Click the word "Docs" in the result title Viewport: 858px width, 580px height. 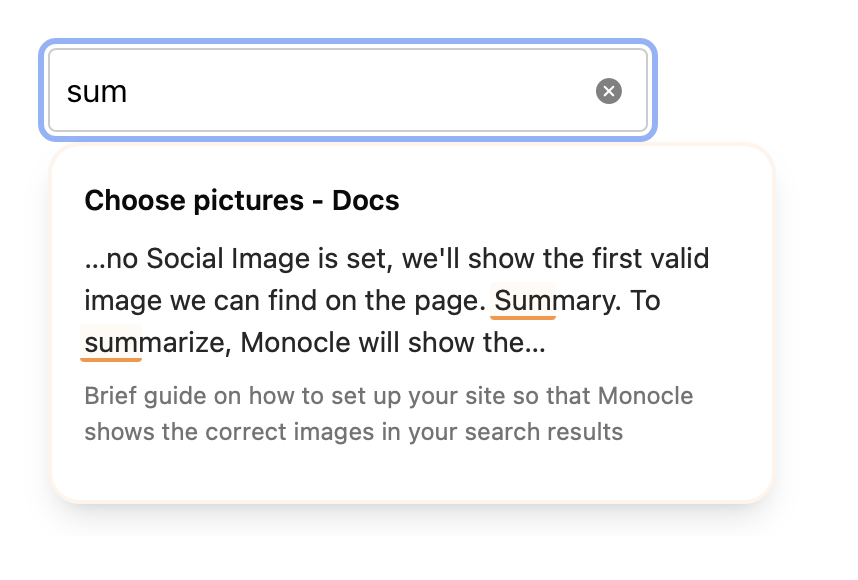click(366, 200)
